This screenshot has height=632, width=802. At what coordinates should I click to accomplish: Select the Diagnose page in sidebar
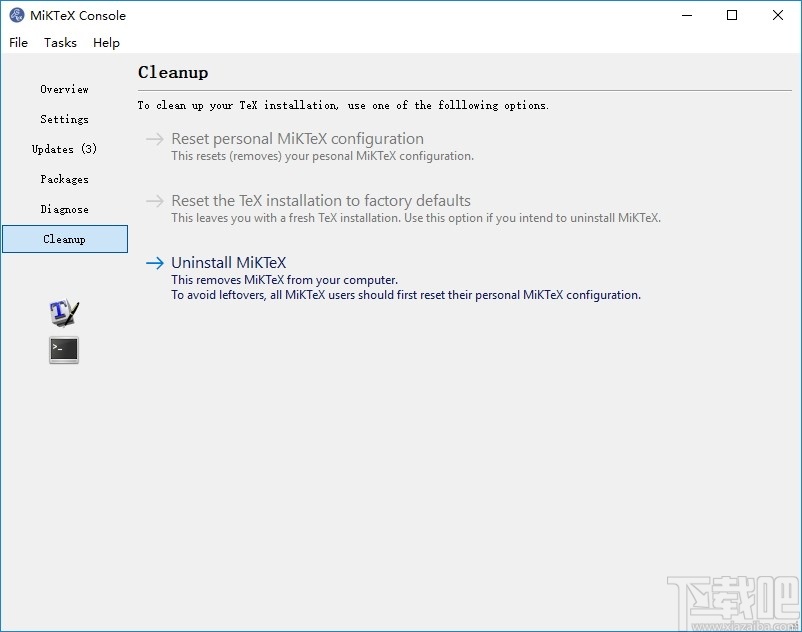(x=64, y=209)
